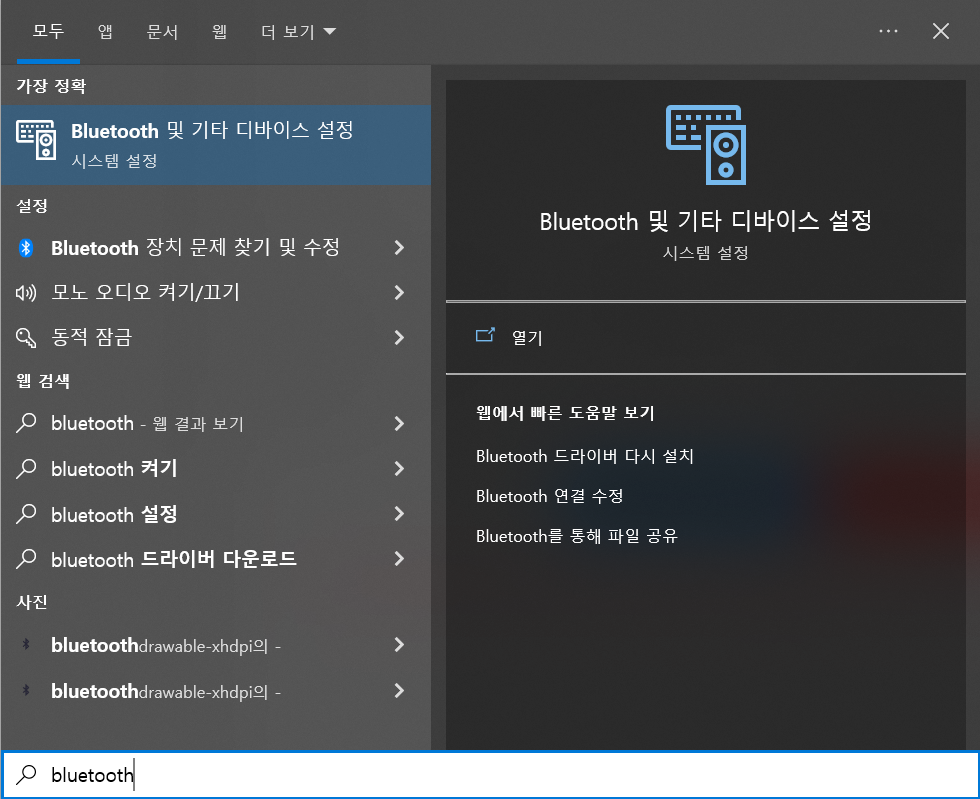Click search icon beside bluetooth 설정
This screenshot has height=799, width=980.
click(26, 514)
